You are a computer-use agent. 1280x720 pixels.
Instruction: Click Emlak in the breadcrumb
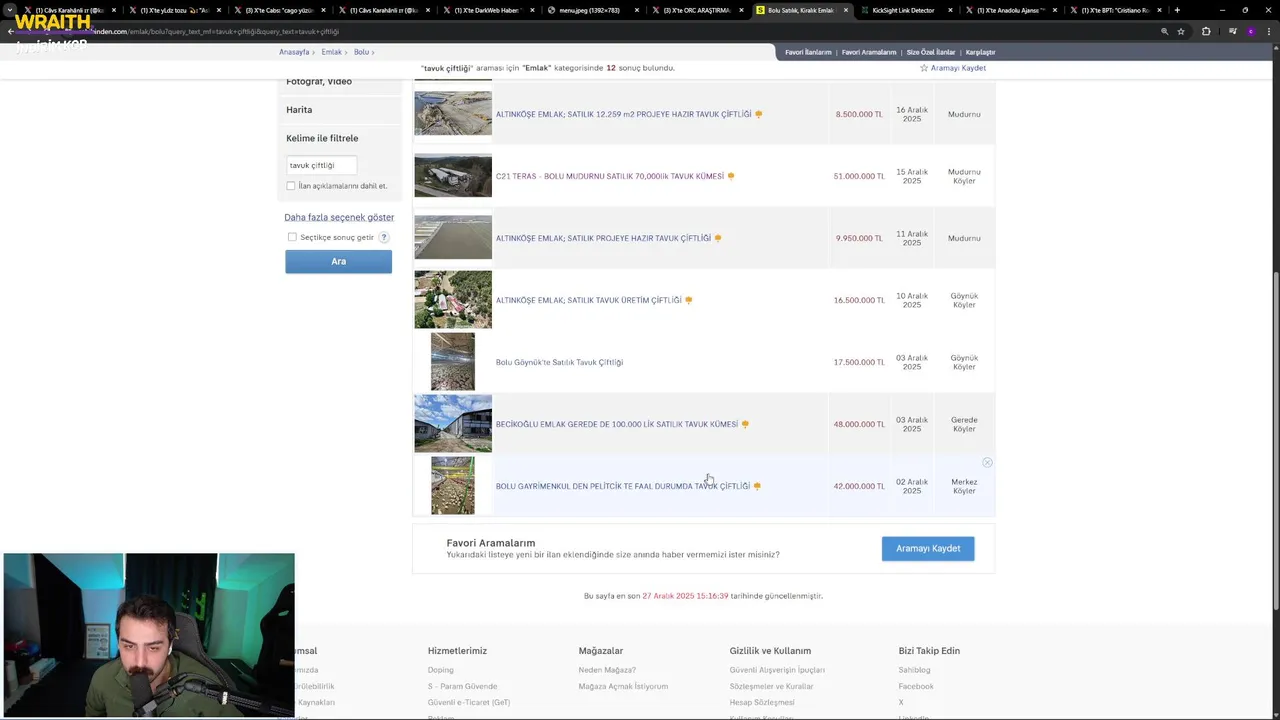331,52
